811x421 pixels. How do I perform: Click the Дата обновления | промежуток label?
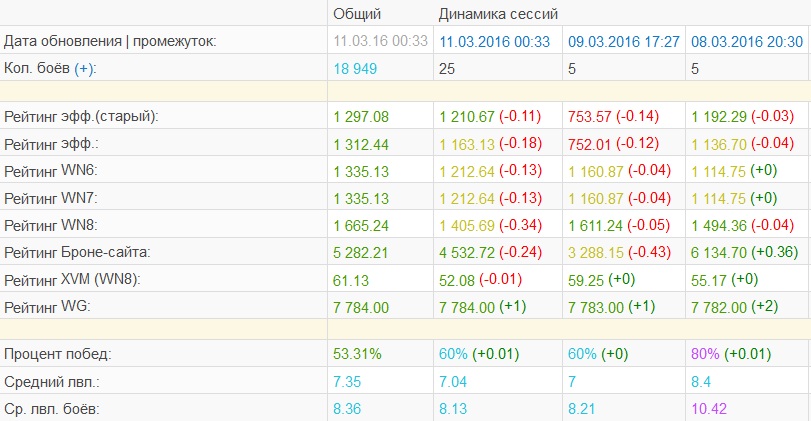pos(110,41)
